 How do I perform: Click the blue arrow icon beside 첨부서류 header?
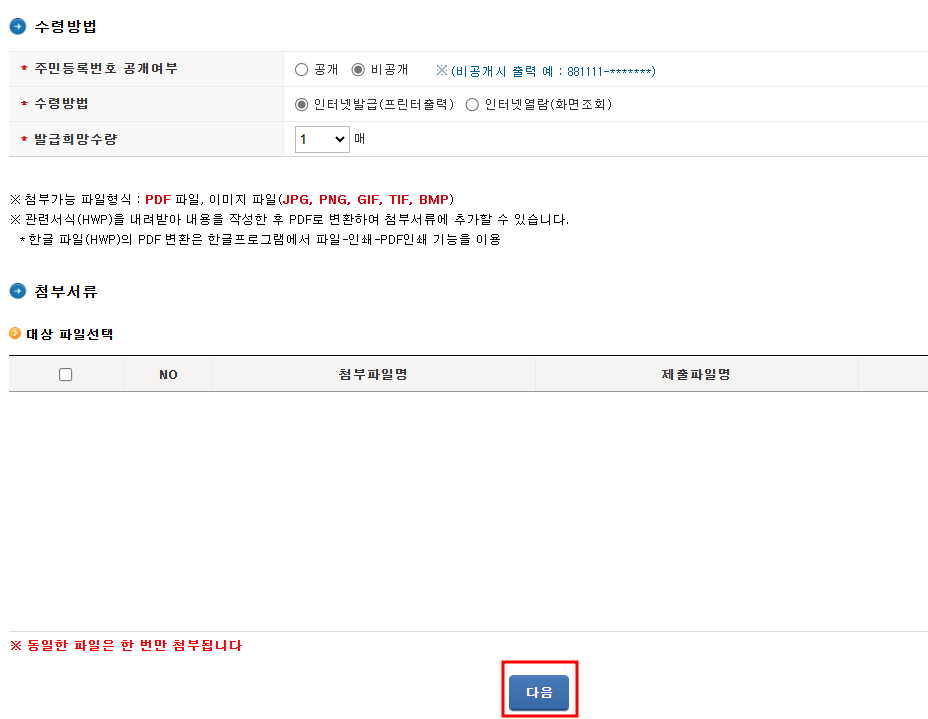point(18,291)
